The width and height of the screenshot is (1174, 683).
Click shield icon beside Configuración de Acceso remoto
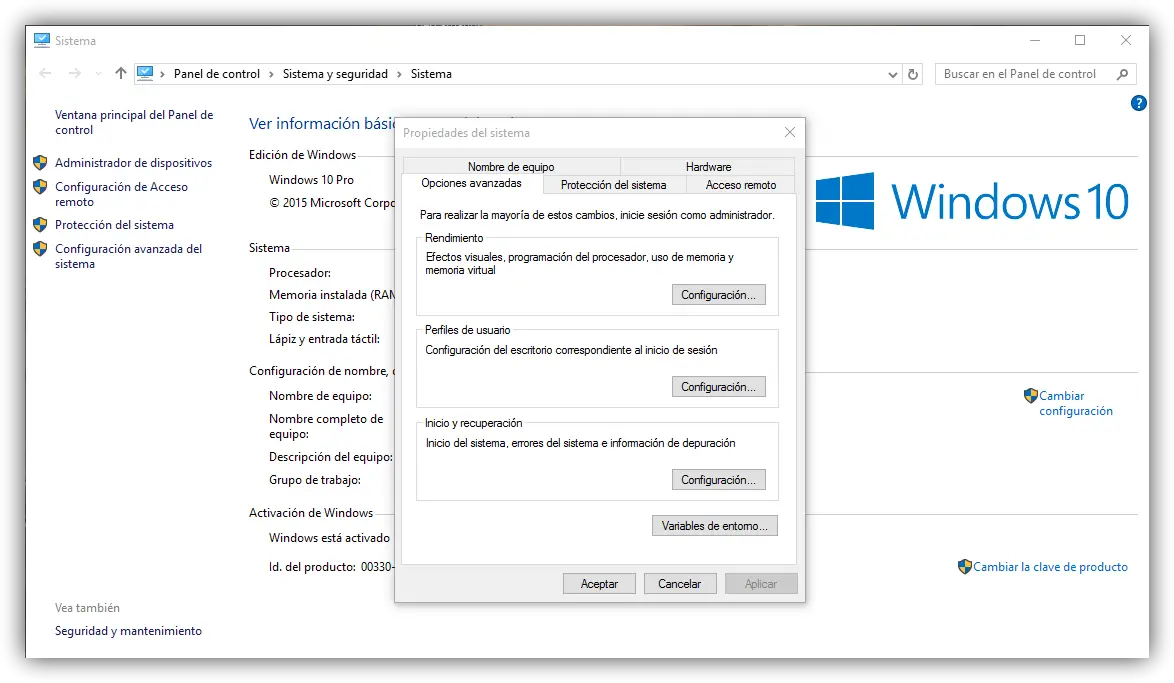click(40, 186)
